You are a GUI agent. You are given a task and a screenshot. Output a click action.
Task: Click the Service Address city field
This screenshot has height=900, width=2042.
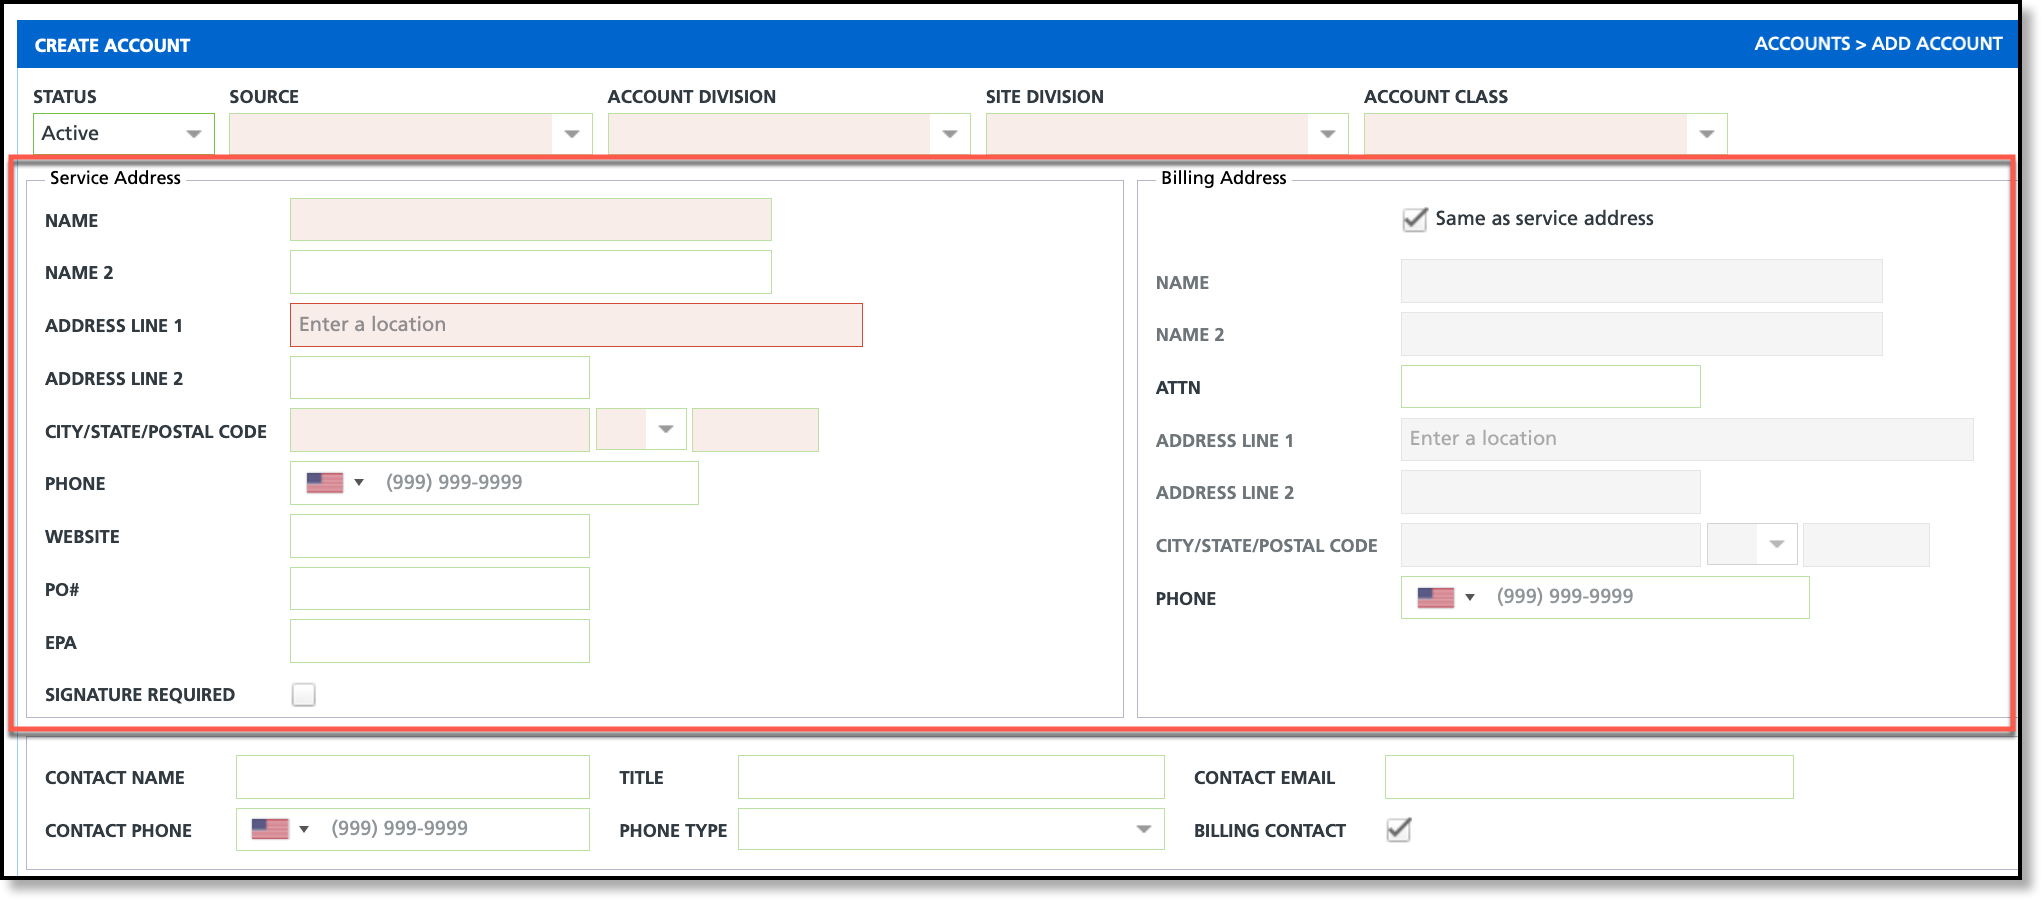click(x=440, y=430)
